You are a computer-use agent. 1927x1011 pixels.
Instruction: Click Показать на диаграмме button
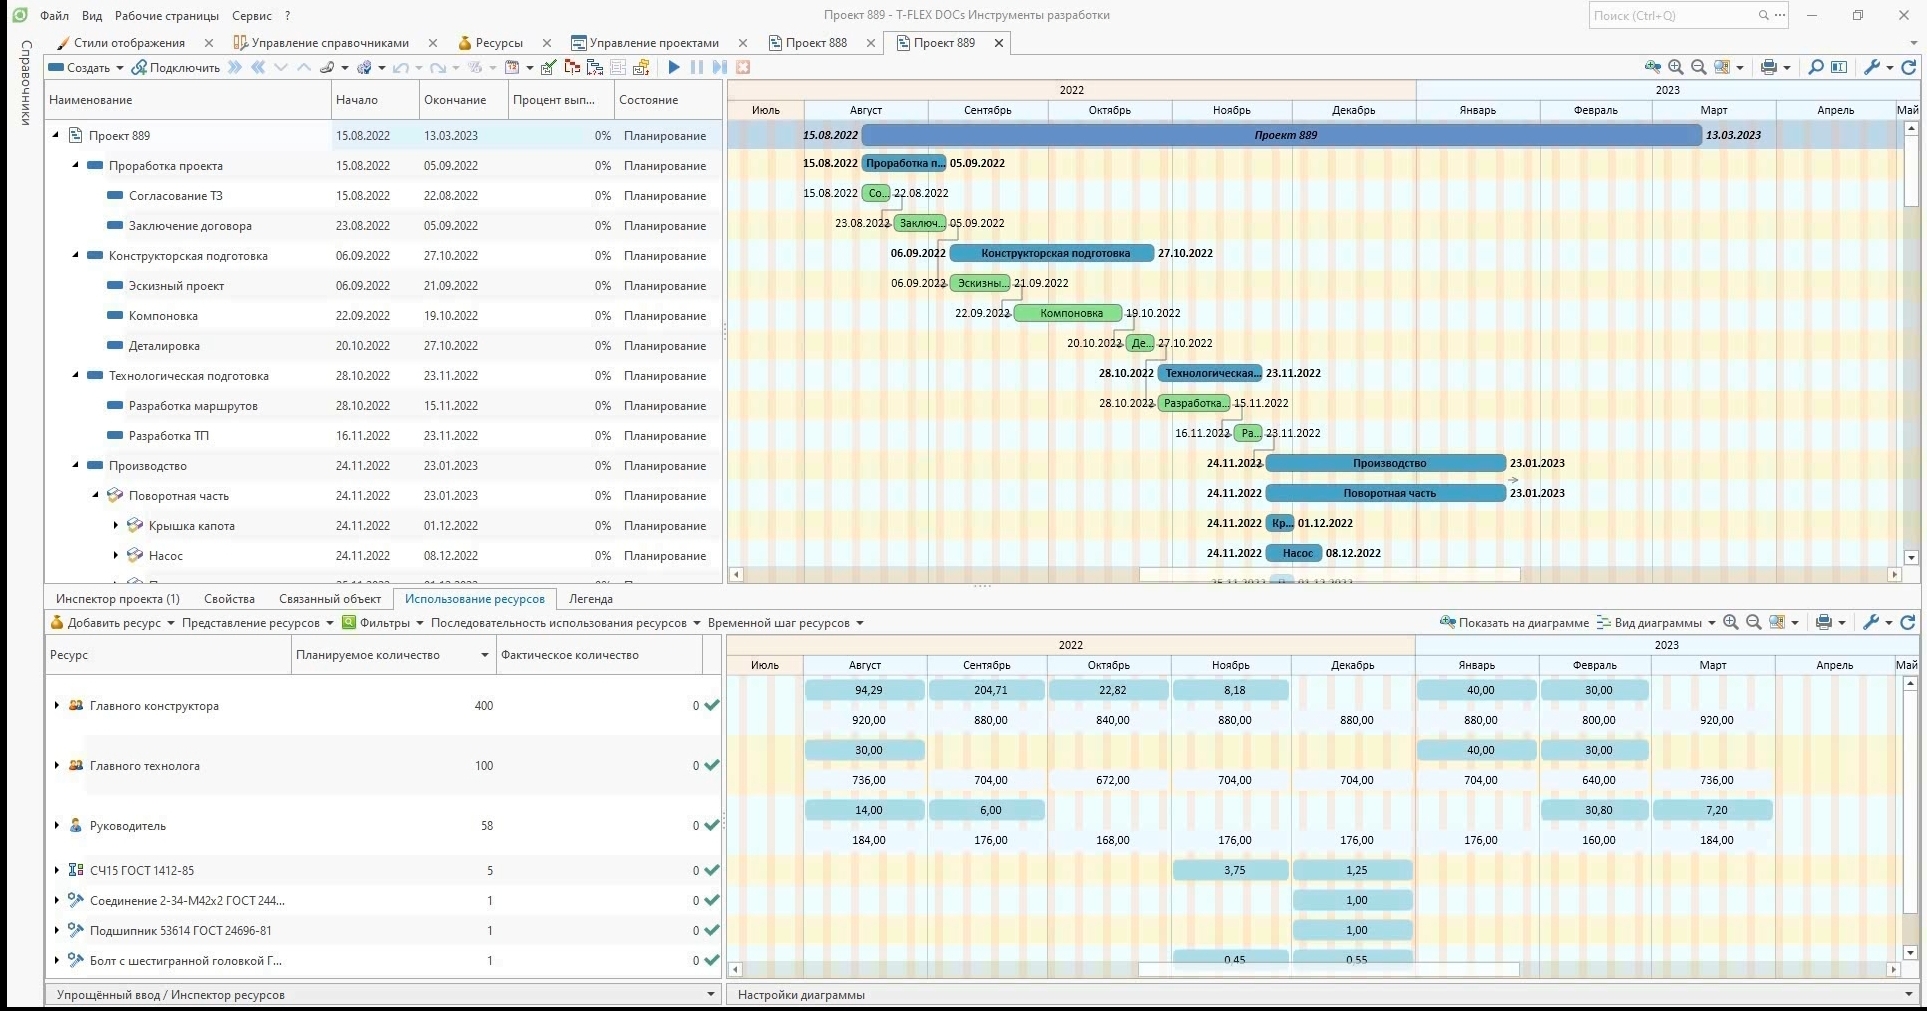tap(1514, 623)
